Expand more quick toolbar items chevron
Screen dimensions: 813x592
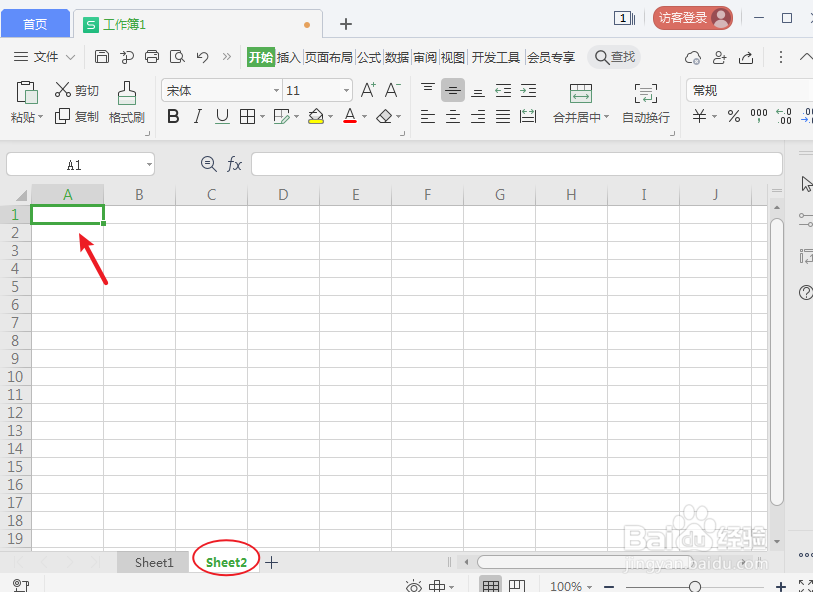coord(227,57)
